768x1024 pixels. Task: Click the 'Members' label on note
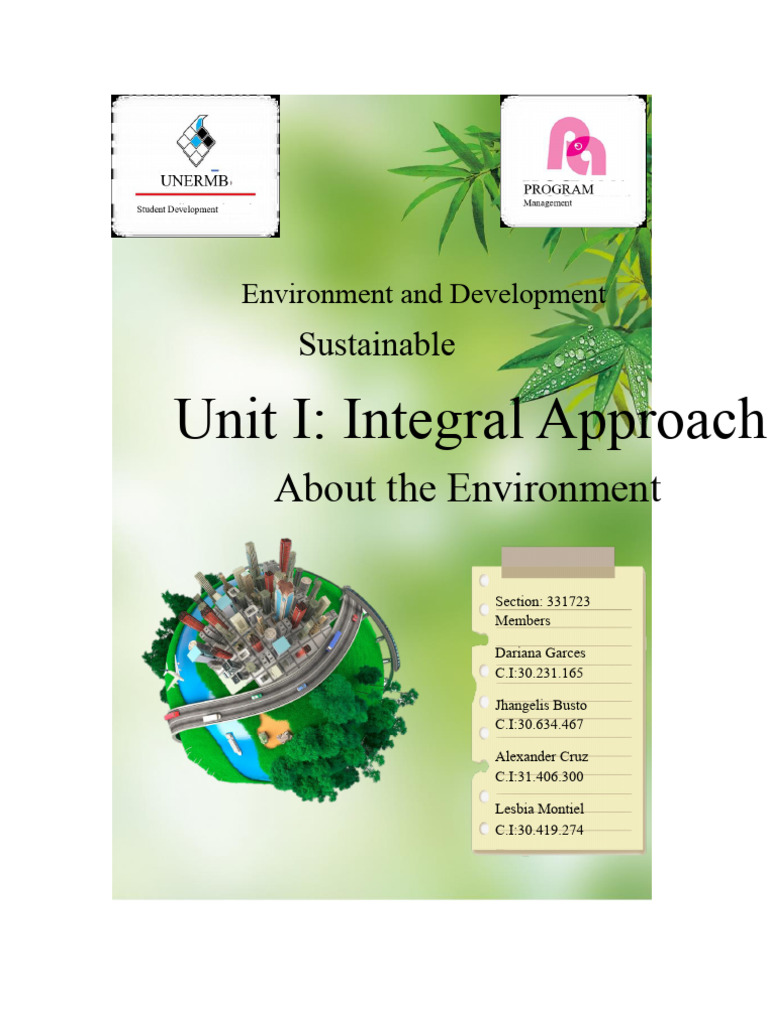point(522,620)
